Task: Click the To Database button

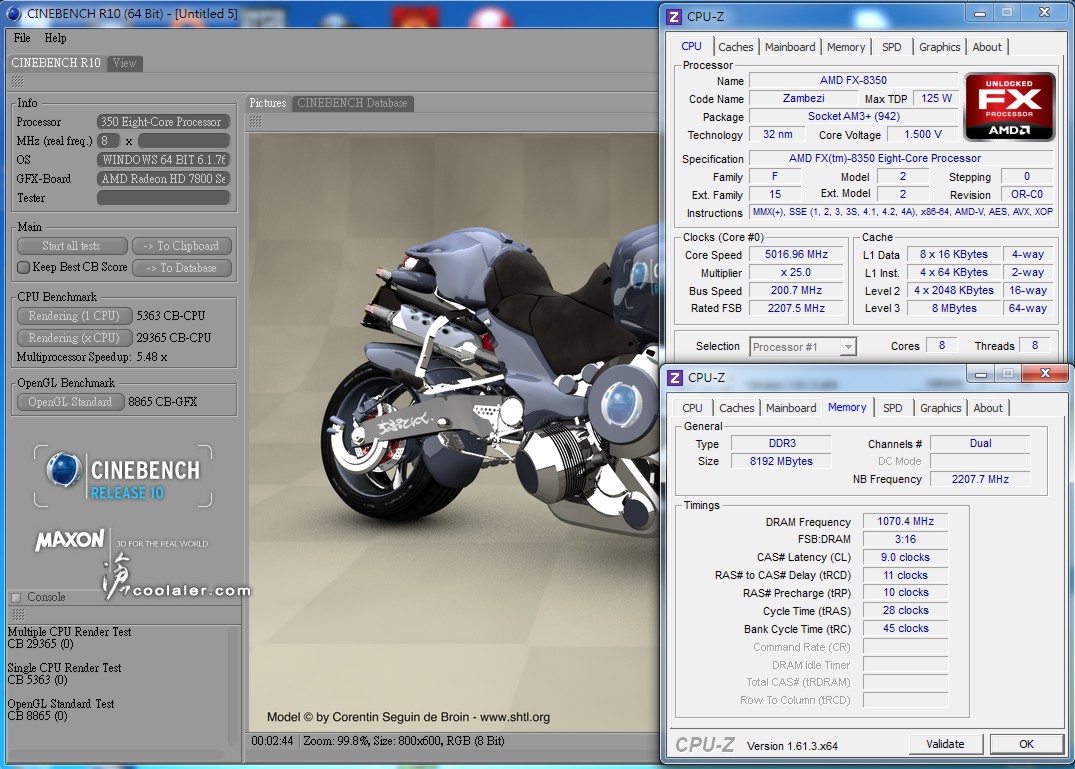Action: pyautogui.click(x=182, y=267)
